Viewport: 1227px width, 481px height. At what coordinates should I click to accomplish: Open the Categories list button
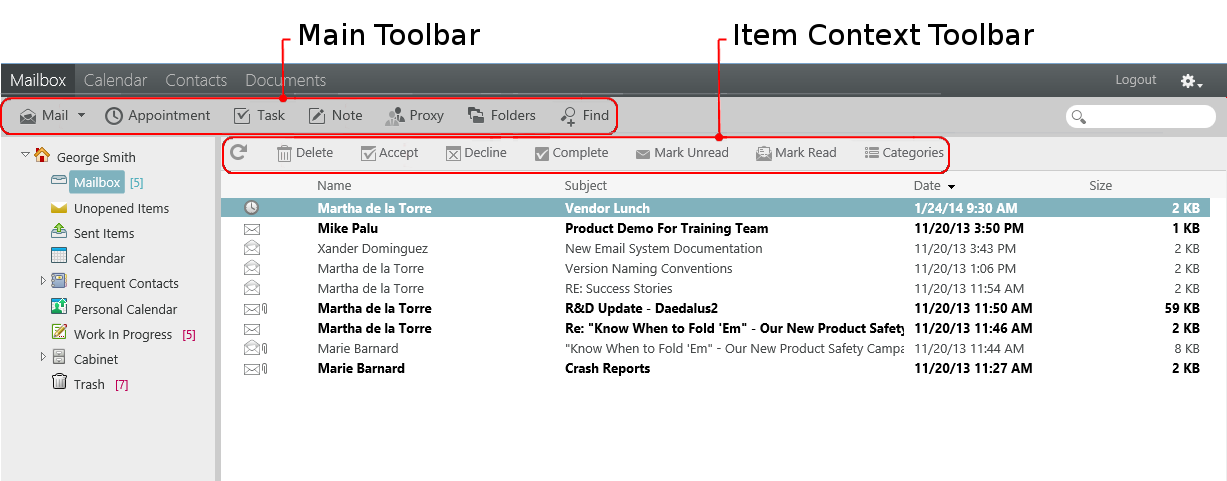[x=904, y=153]
